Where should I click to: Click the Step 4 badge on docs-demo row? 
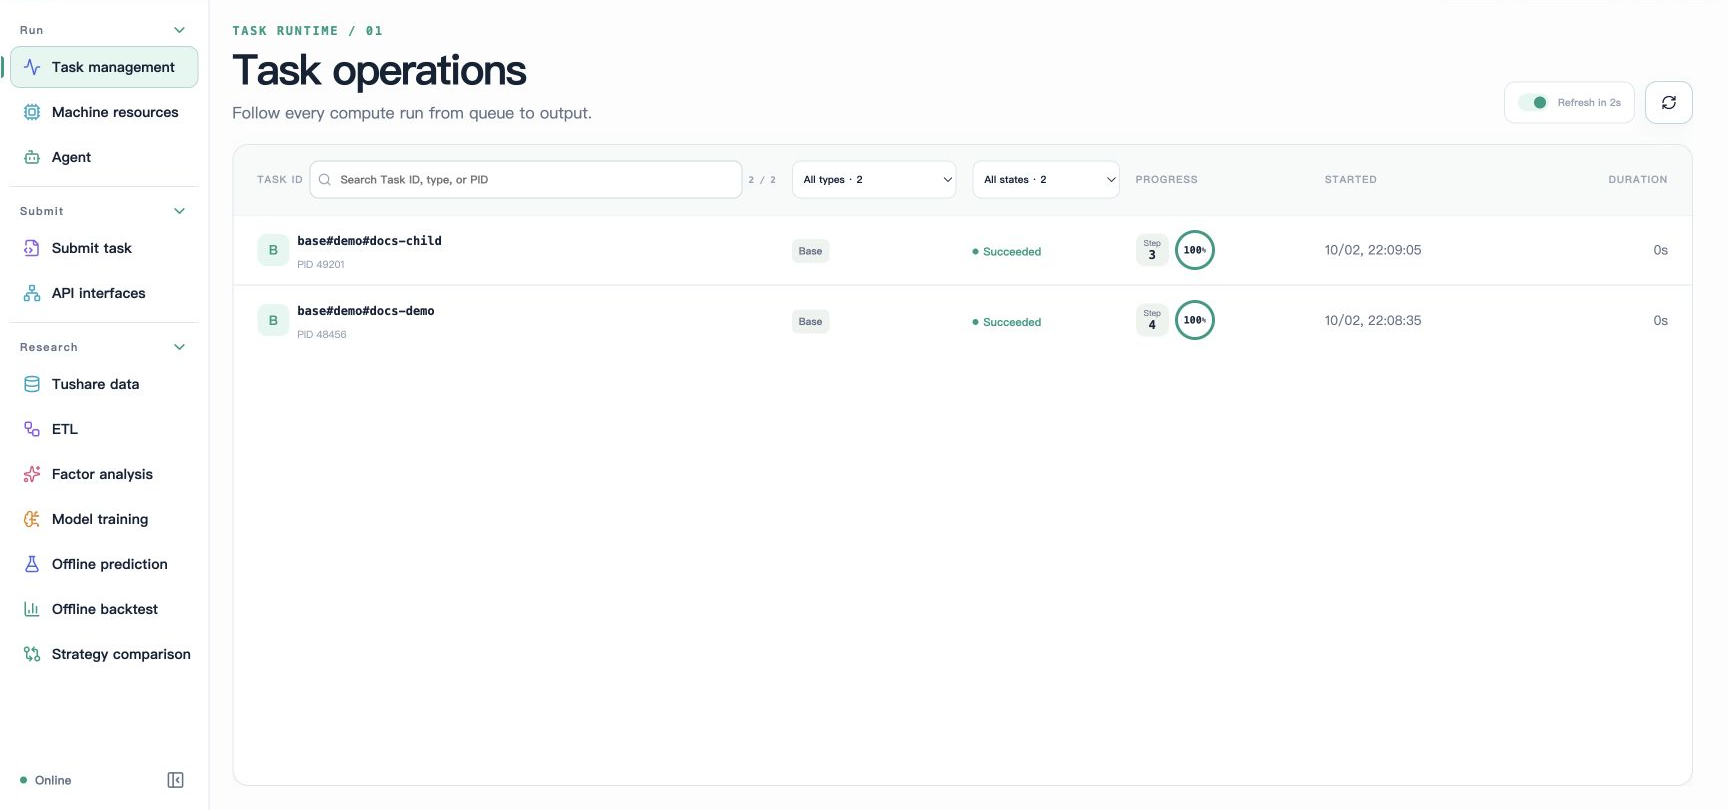pyautogui.click(x=1152, y=320)
